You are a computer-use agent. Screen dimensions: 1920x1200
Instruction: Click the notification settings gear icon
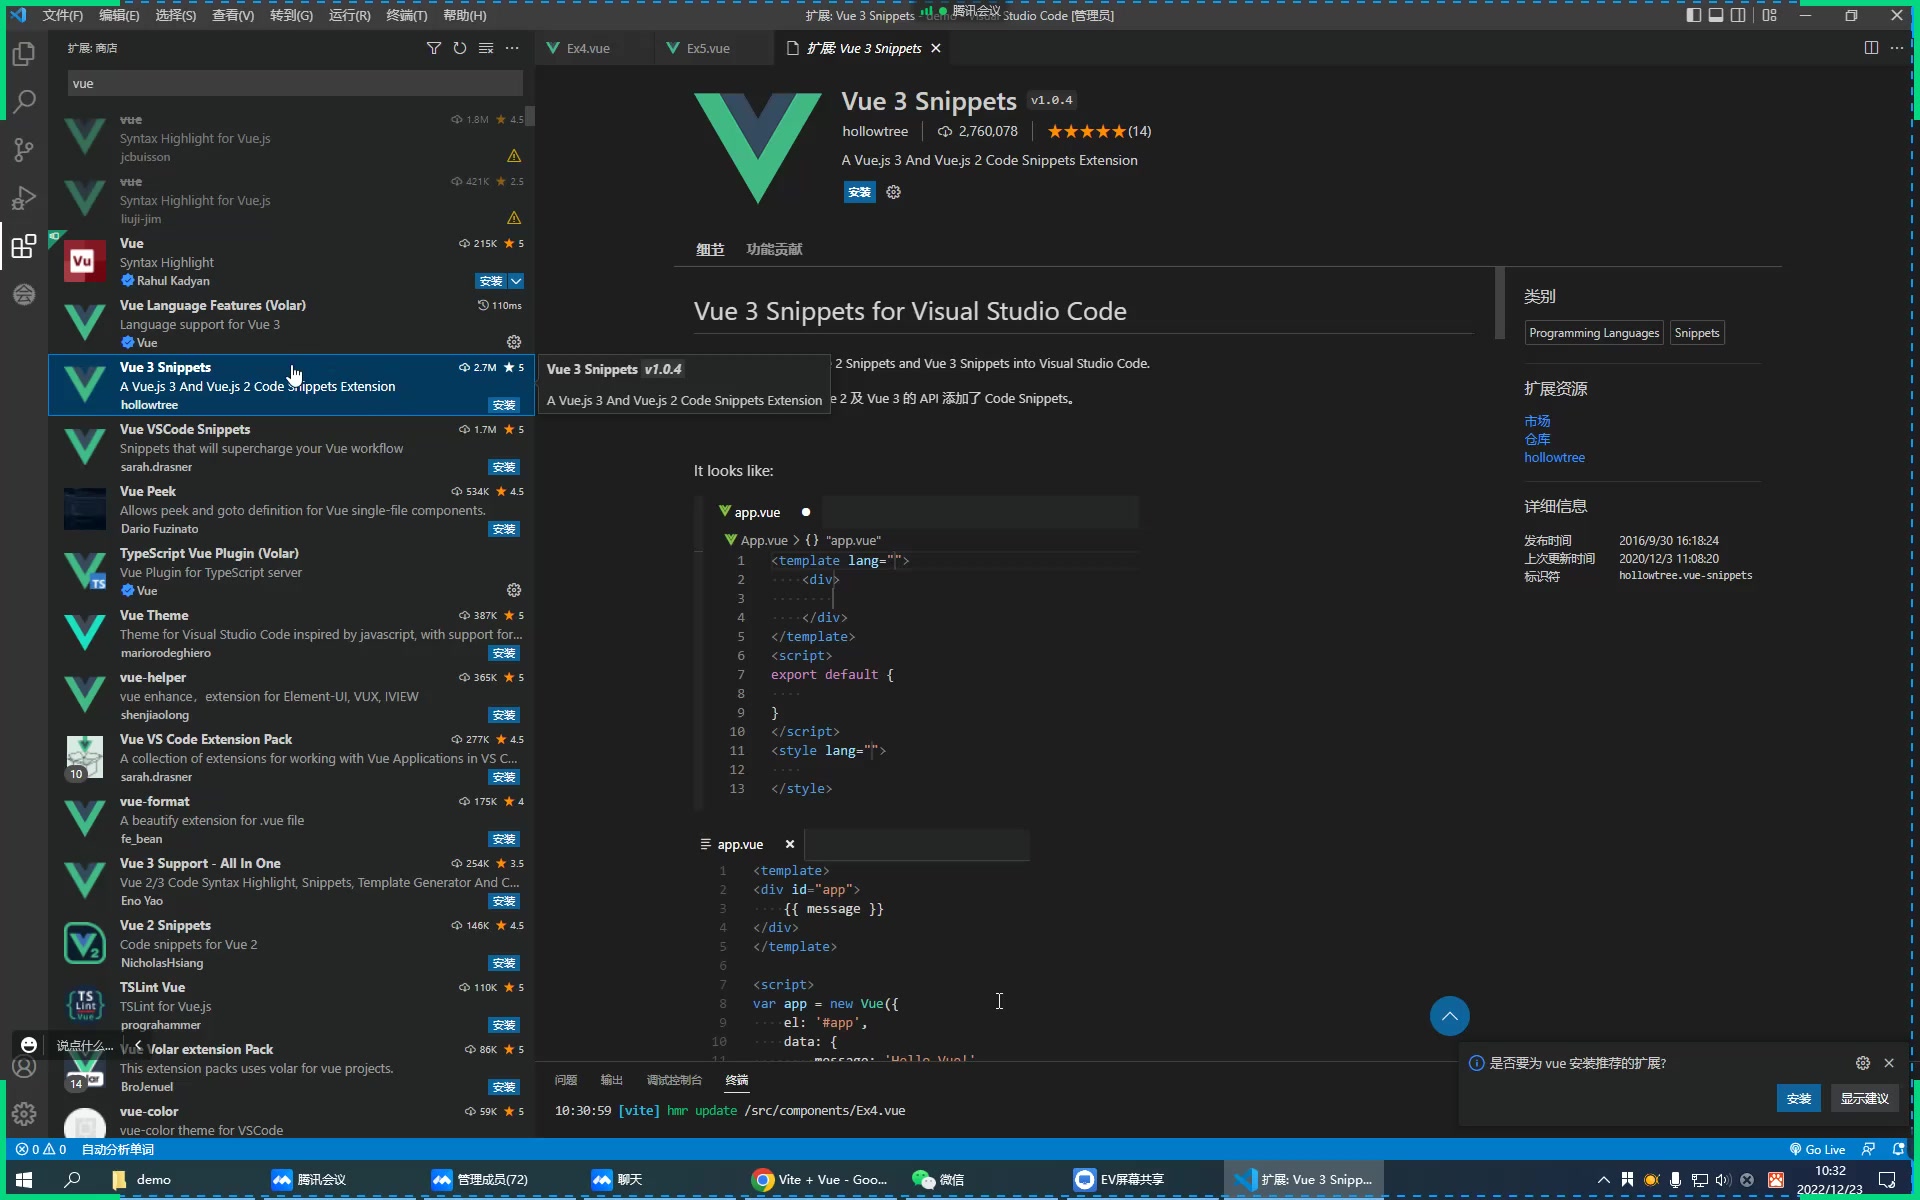[x=1863, y=1063]
